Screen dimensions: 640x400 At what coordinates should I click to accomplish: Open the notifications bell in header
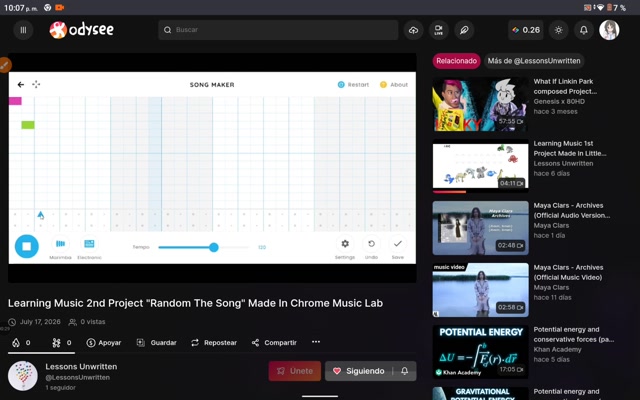point(584,30)
